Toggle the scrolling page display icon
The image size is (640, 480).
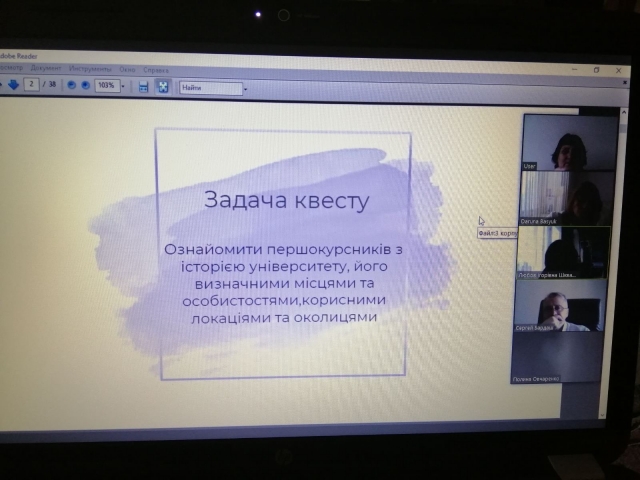tap(143, 87)
